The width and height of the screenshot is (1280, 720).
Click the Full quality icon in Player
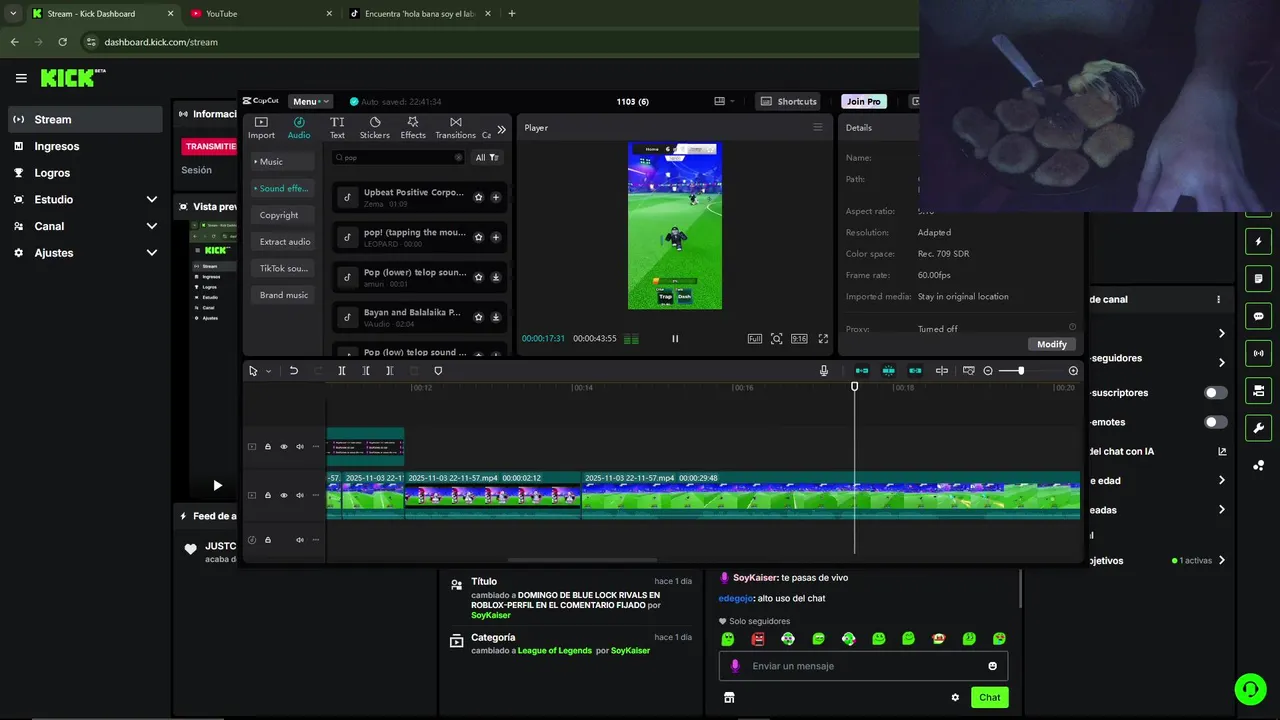click(755, 339)
